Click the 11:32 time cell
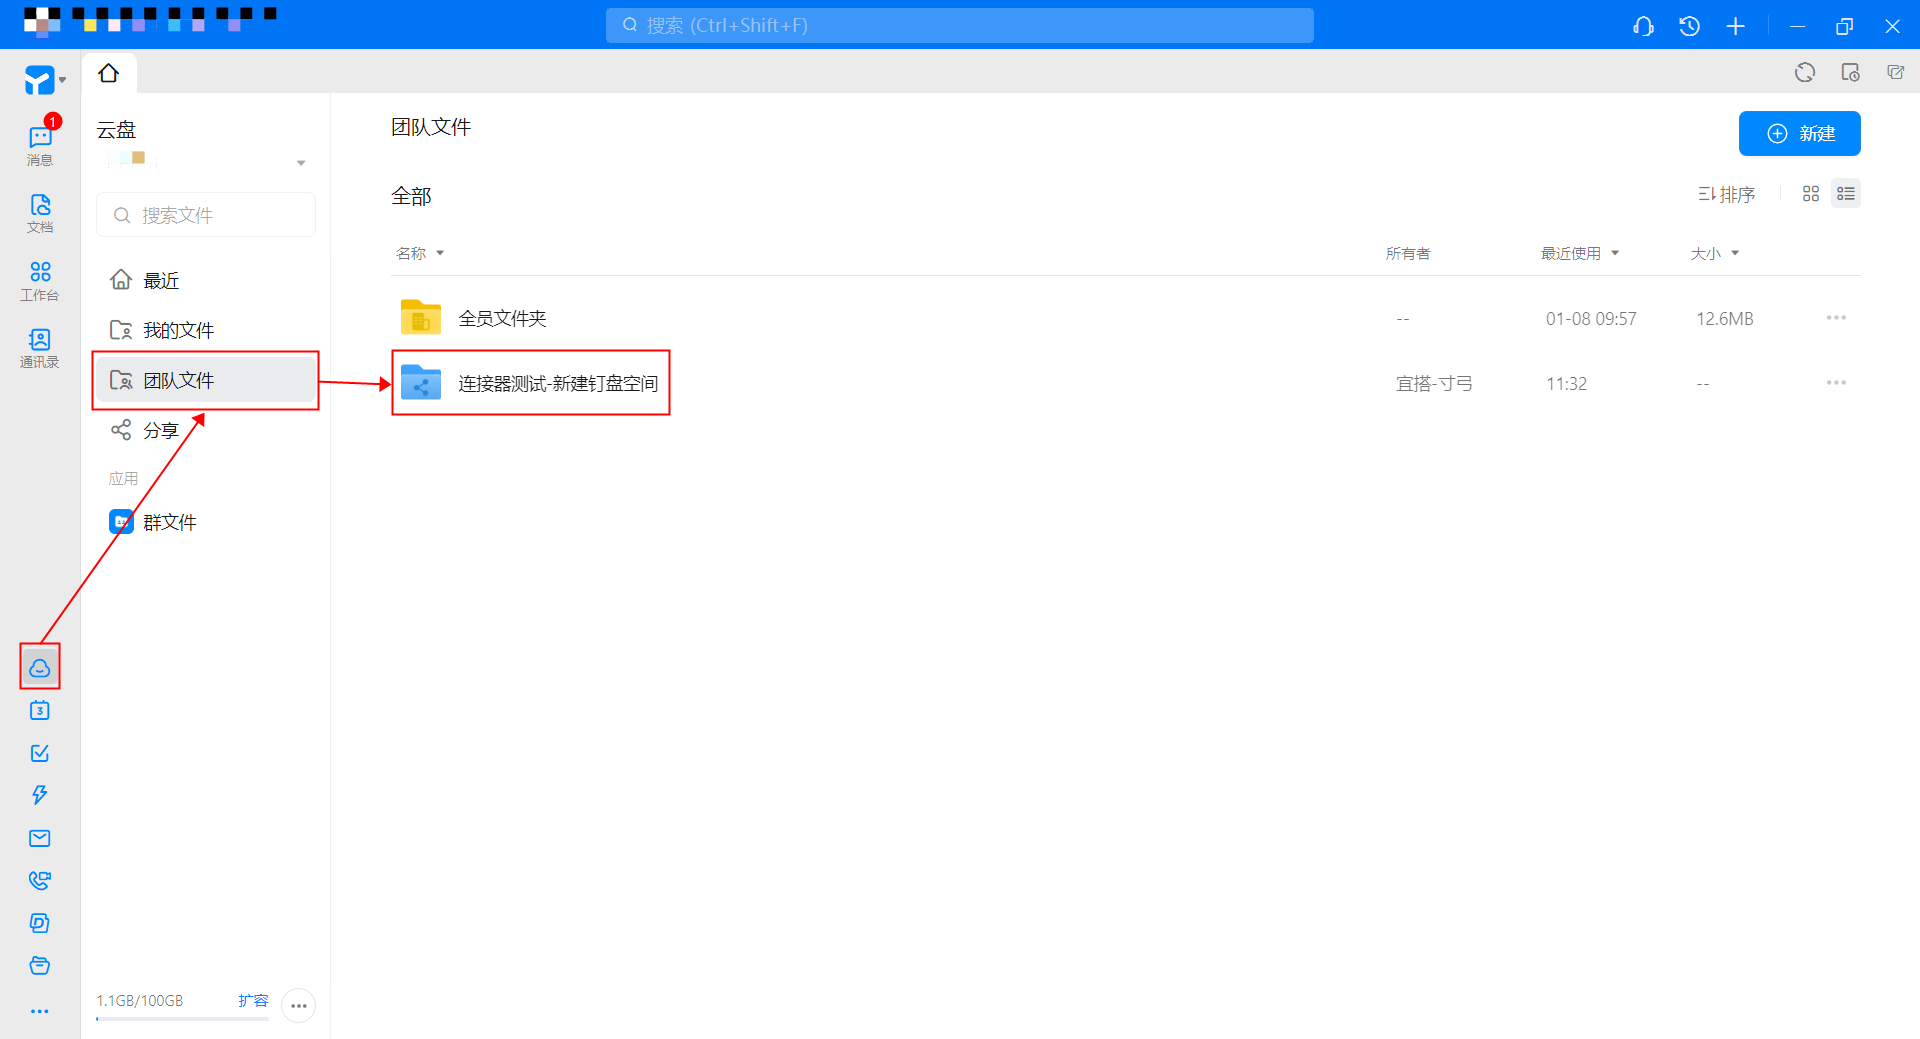The width and height of the screenshot is (1920, 1039). coord(1566,383)
